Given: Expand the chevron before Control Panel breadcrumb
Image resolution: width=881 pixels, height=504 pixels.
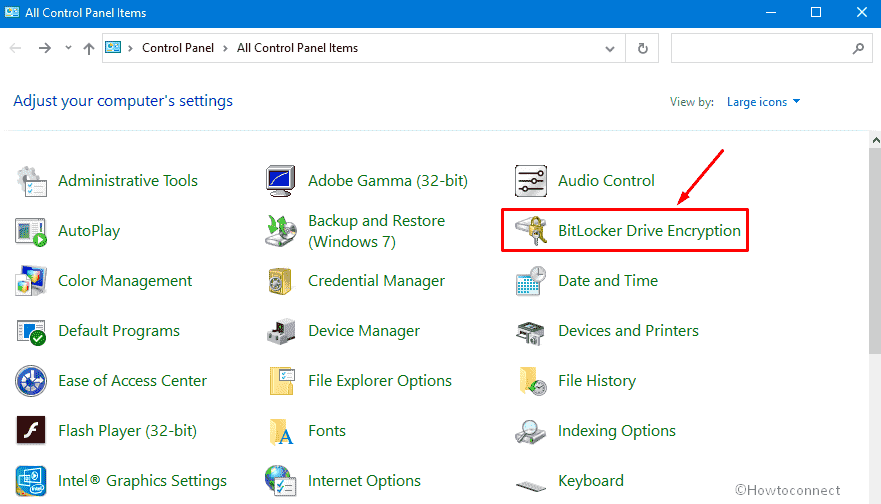Looking at the screenshot, I should [x=130, y=48].
